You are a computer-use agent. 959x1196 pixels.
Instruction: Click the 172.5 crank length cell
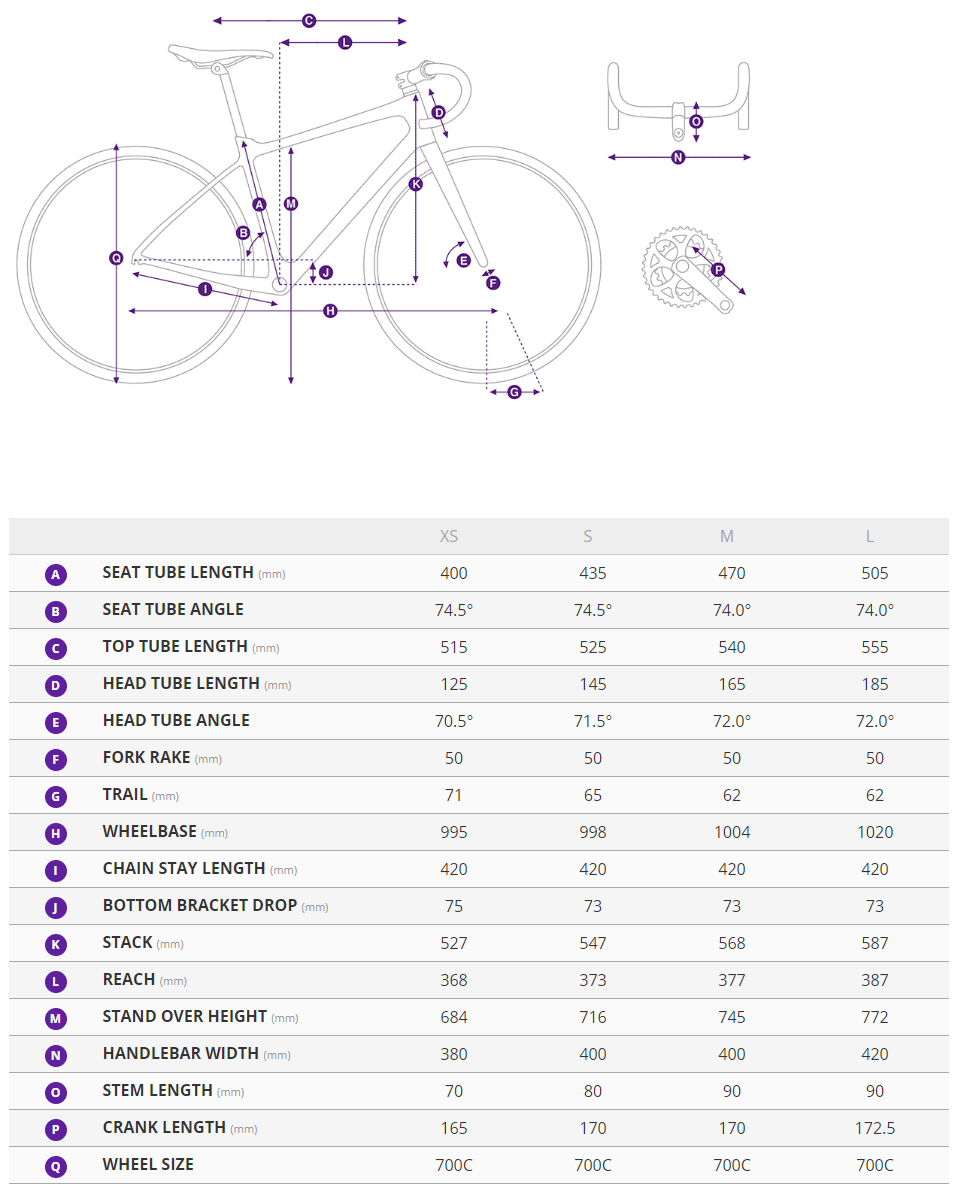click(875, 1128)
